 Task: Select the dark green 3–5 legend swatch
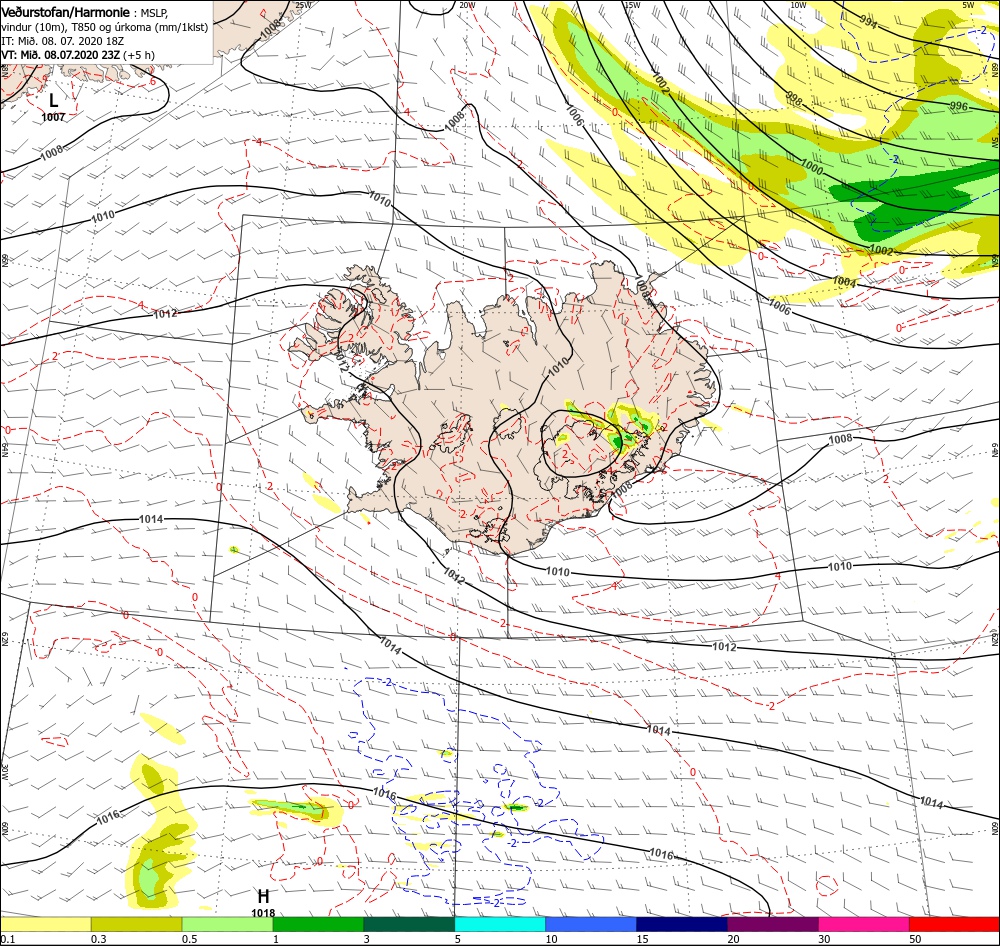[409, 924]
